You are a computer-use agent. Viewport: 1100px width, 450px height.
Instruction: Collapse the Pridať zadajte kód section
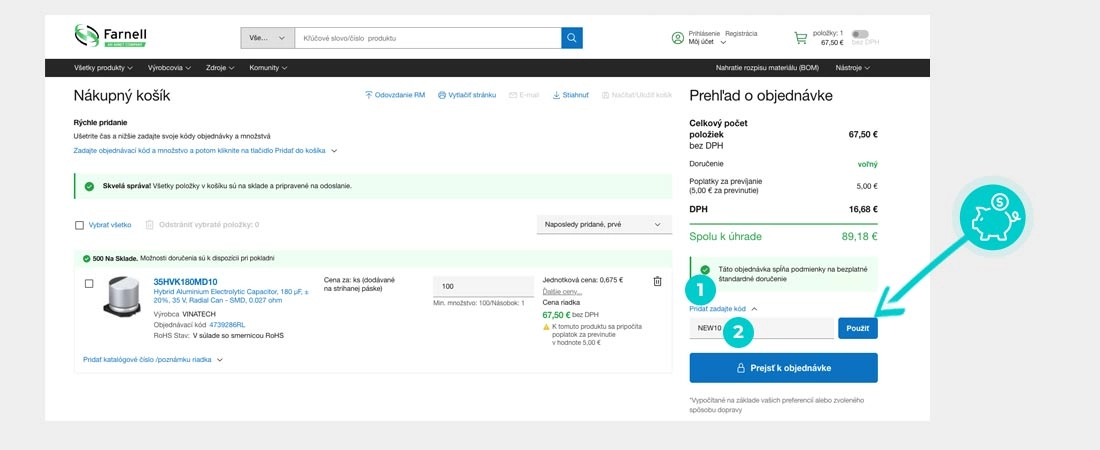723,308
